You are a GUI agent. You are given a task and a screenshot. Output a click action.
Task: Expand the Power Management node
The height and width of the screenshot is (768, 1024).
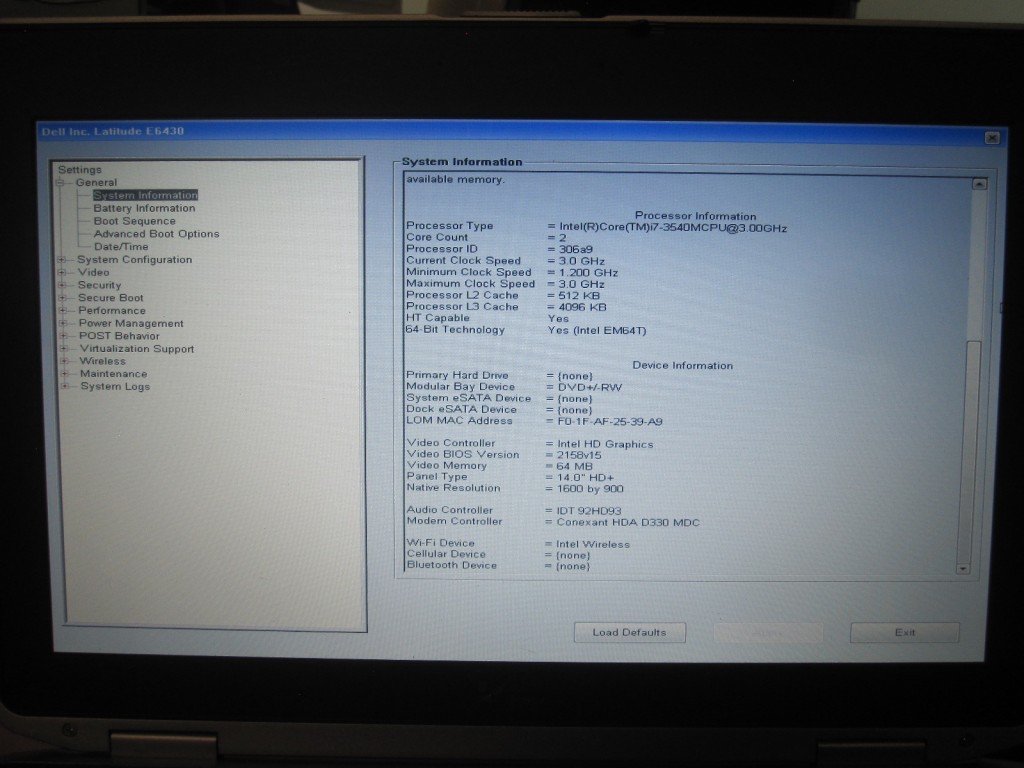(63, 323)
